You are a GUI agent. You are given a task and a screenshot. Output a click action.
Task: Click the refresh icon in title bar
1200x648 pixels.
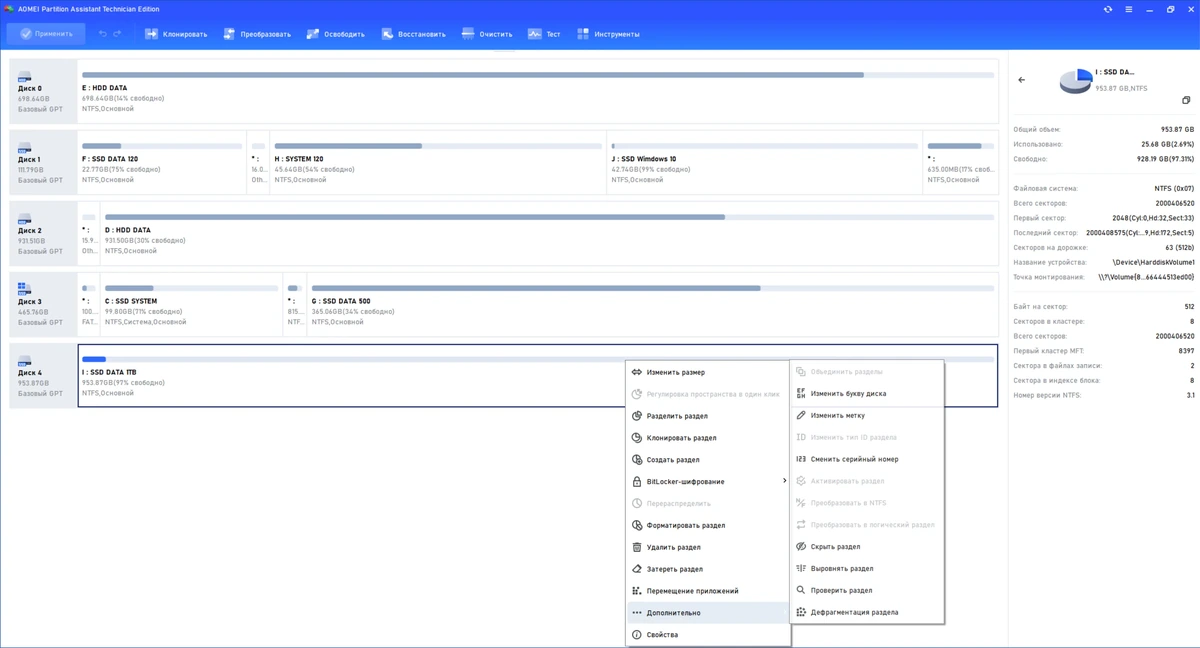1108,9
